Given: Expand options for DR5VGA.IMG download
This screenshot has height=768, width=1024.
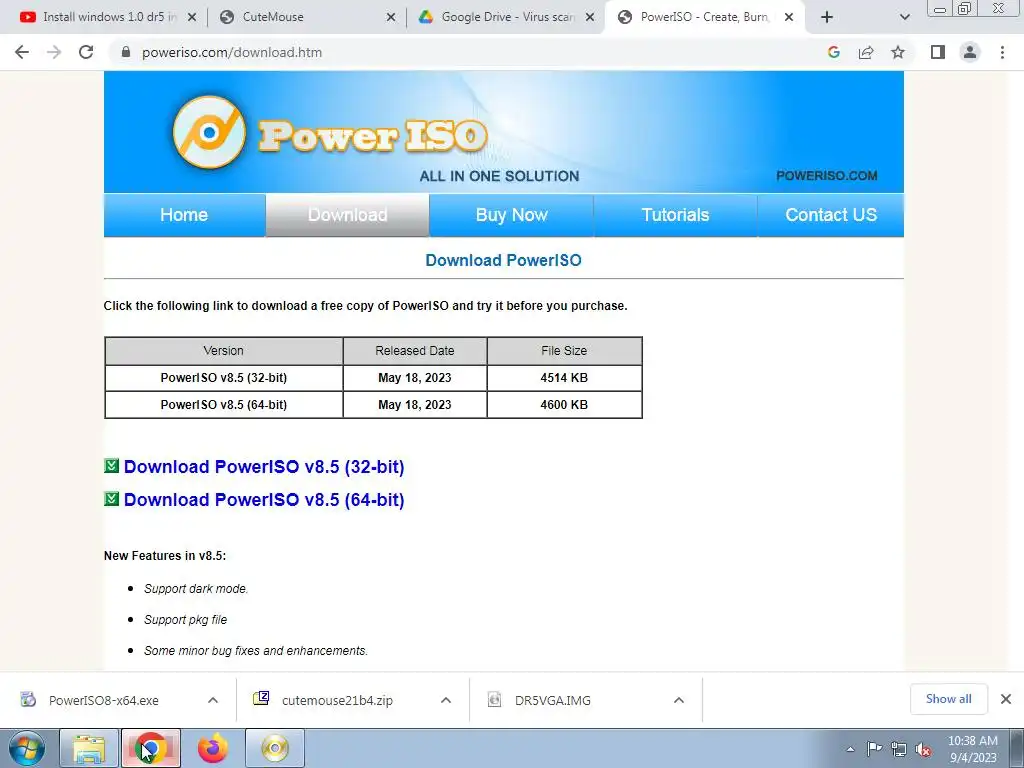Looking at the screenshot, I should 679,700.
